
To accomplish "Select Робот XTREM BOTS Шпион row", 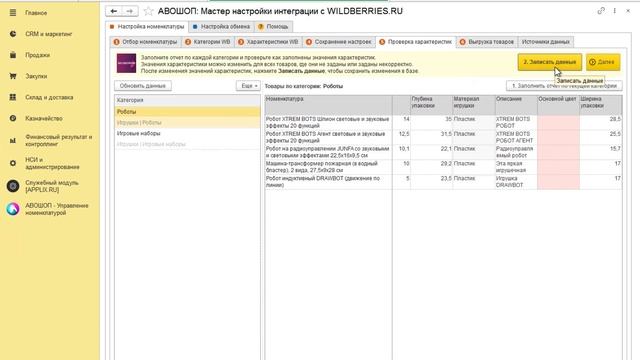I will pyautogui.click(x=328, y=122).
